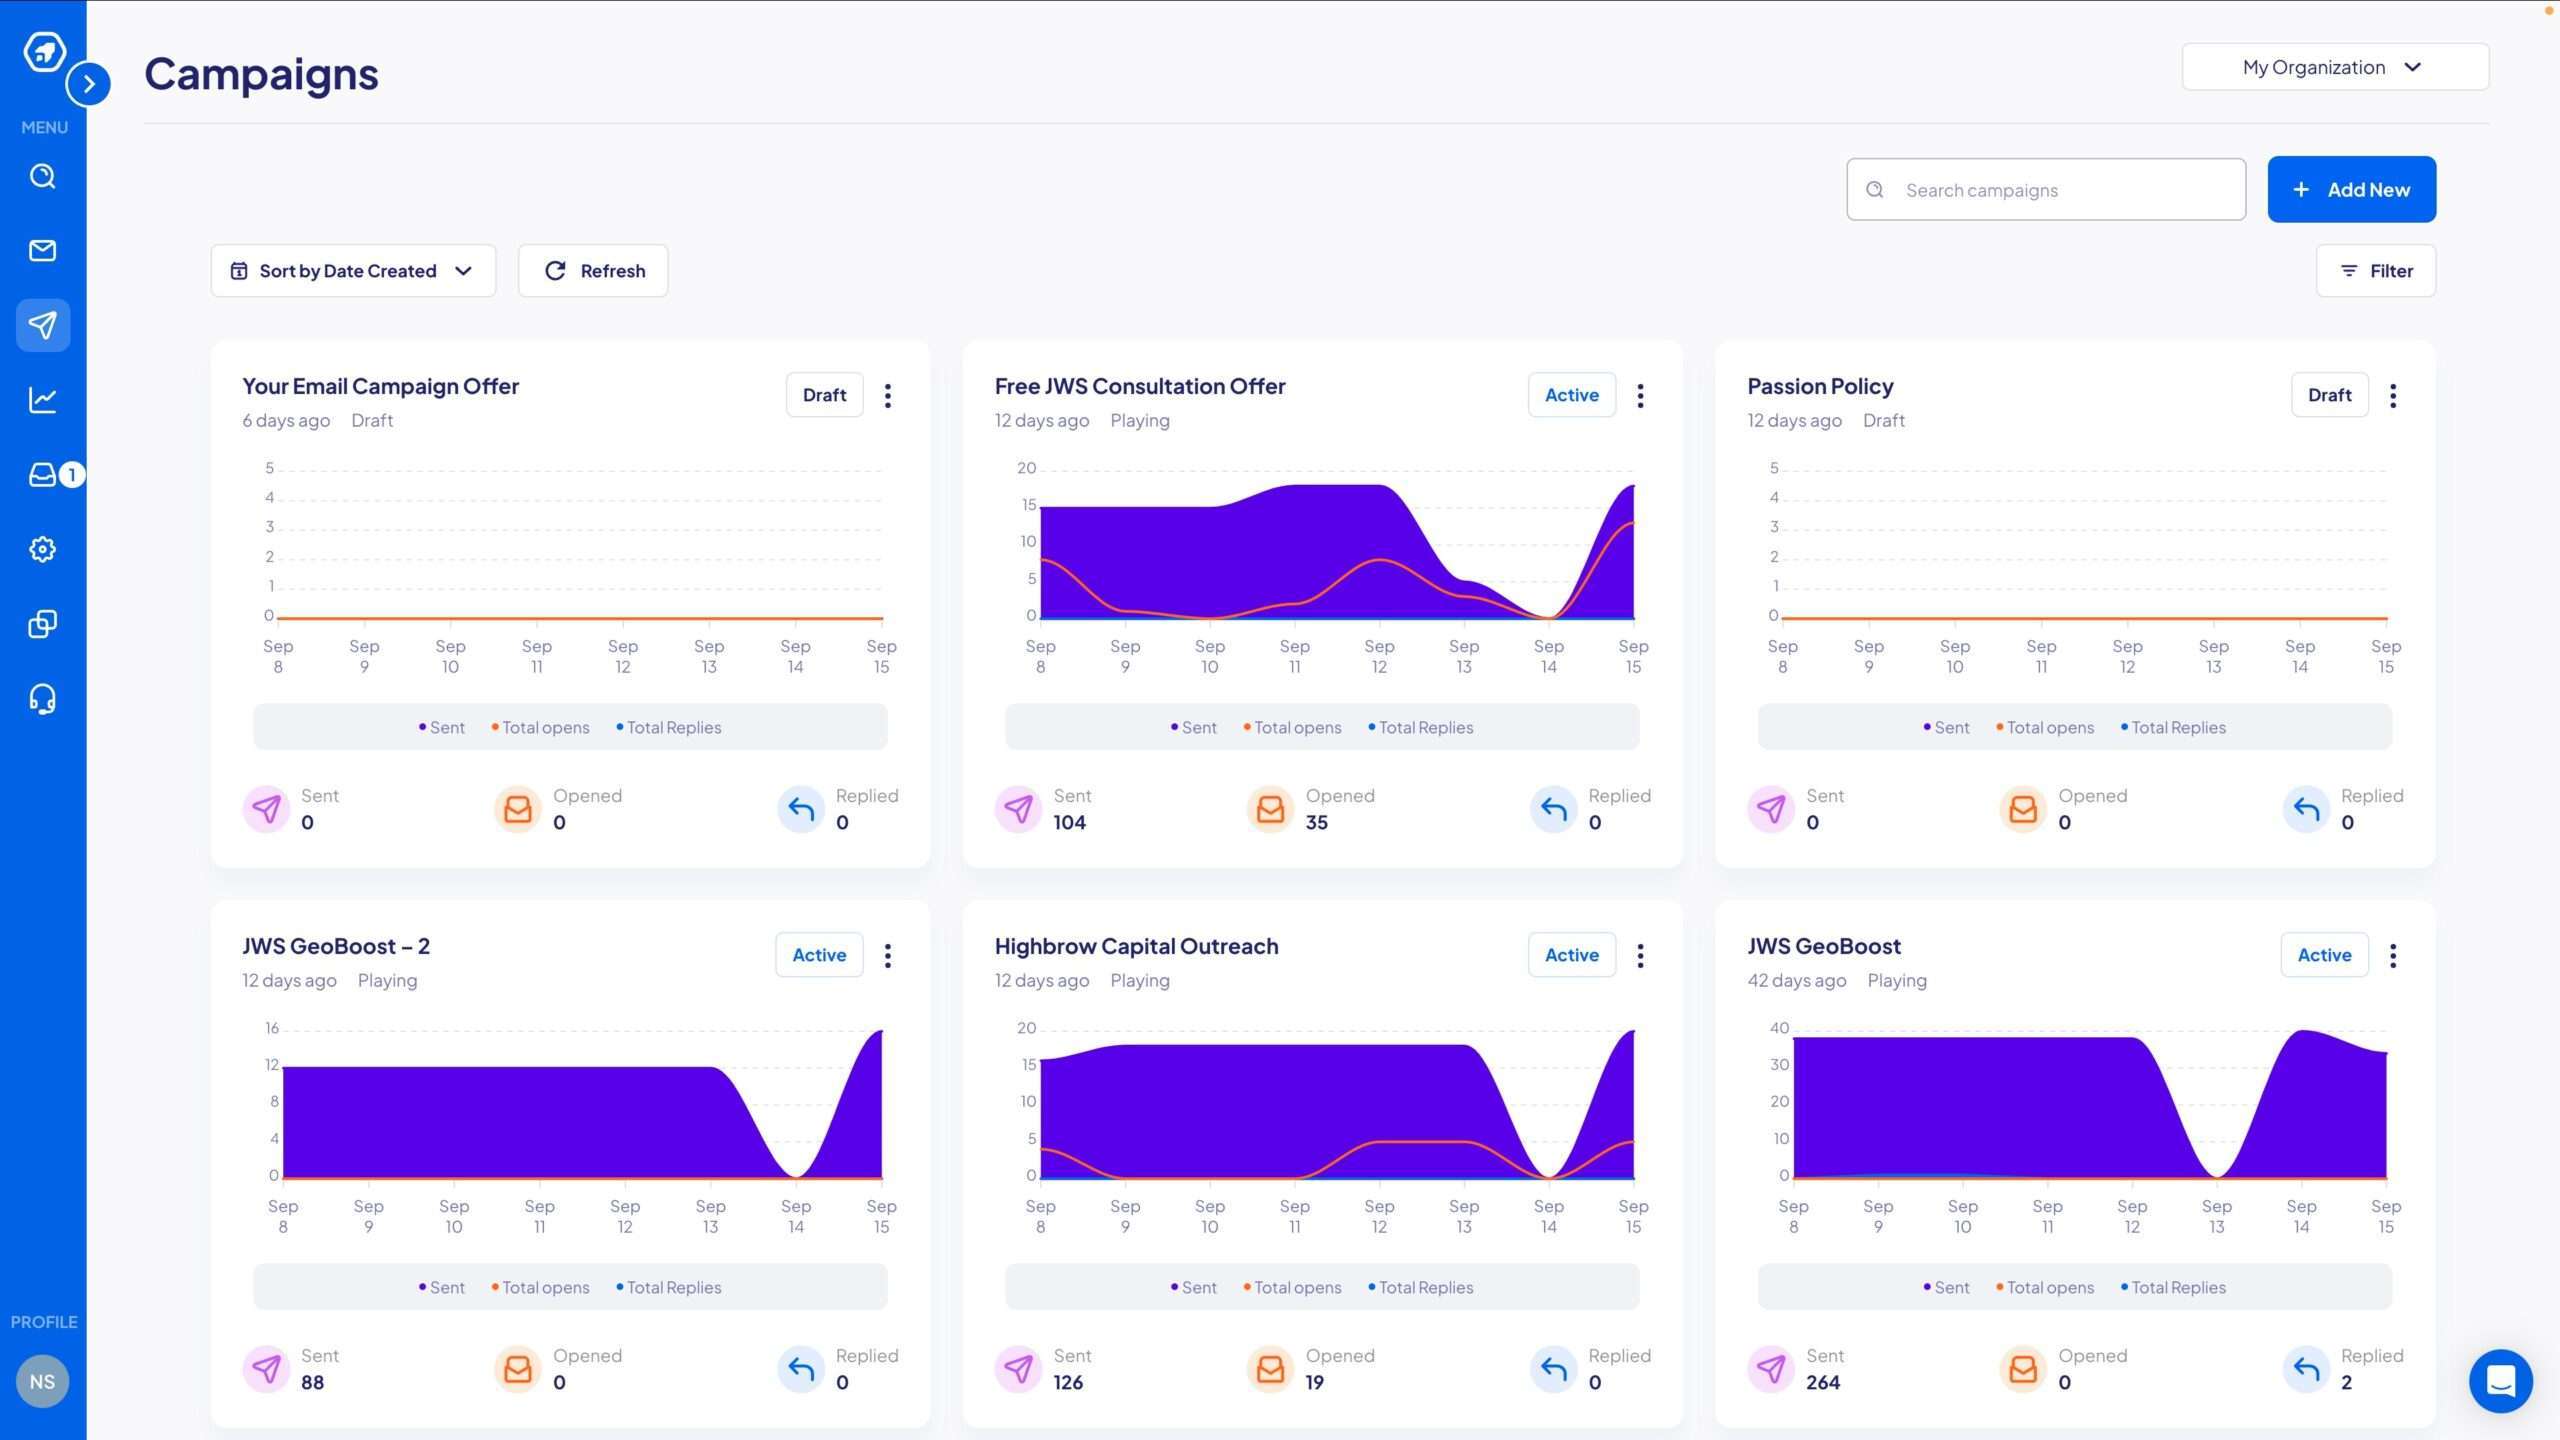The height and width of the screenshot is (1440, 2560).
Task: Toggle Total opens legend in Free JWS Consultation chart
Action: point(1292,727)
